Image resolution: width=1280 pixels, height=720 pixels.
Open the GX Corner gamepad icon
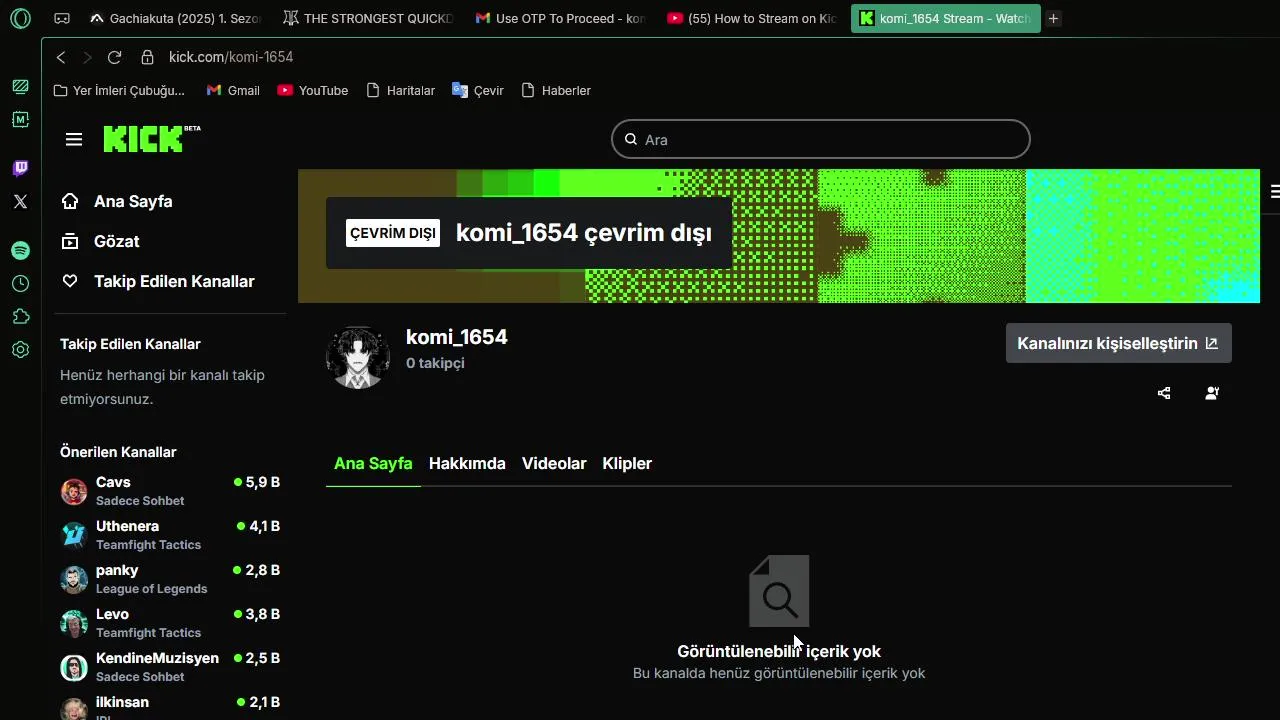[61, 18]
